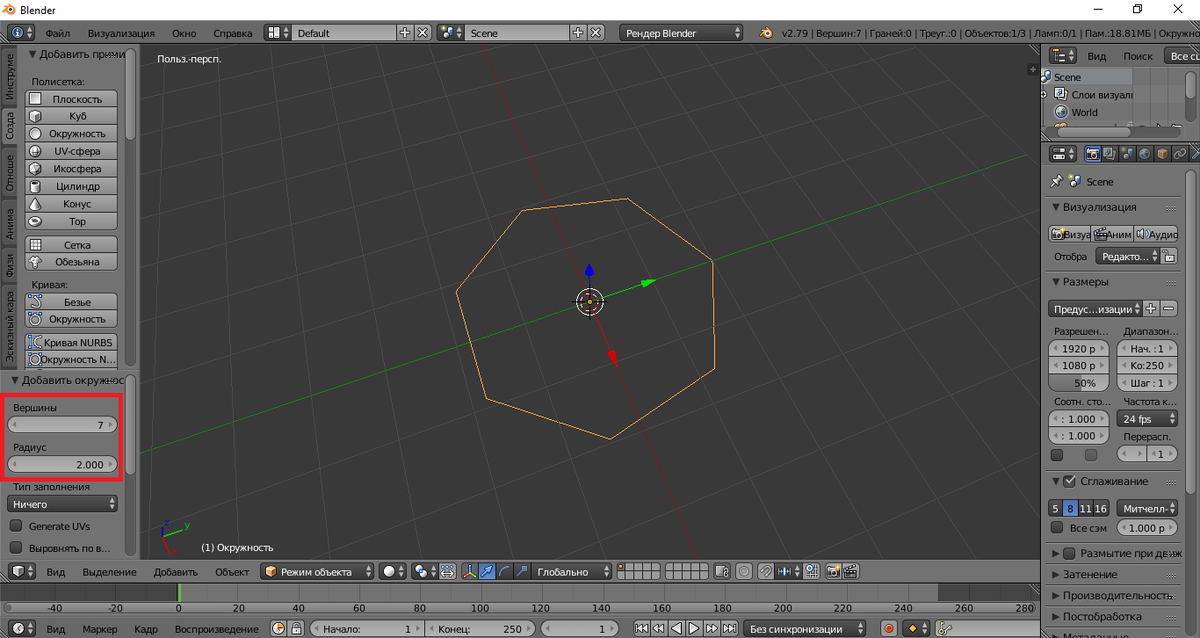The height and width of the screenshot is (638, 1200).
Task: Click the NURBS curve (Кривая NURBS) icon
Action: pos(35,342)
